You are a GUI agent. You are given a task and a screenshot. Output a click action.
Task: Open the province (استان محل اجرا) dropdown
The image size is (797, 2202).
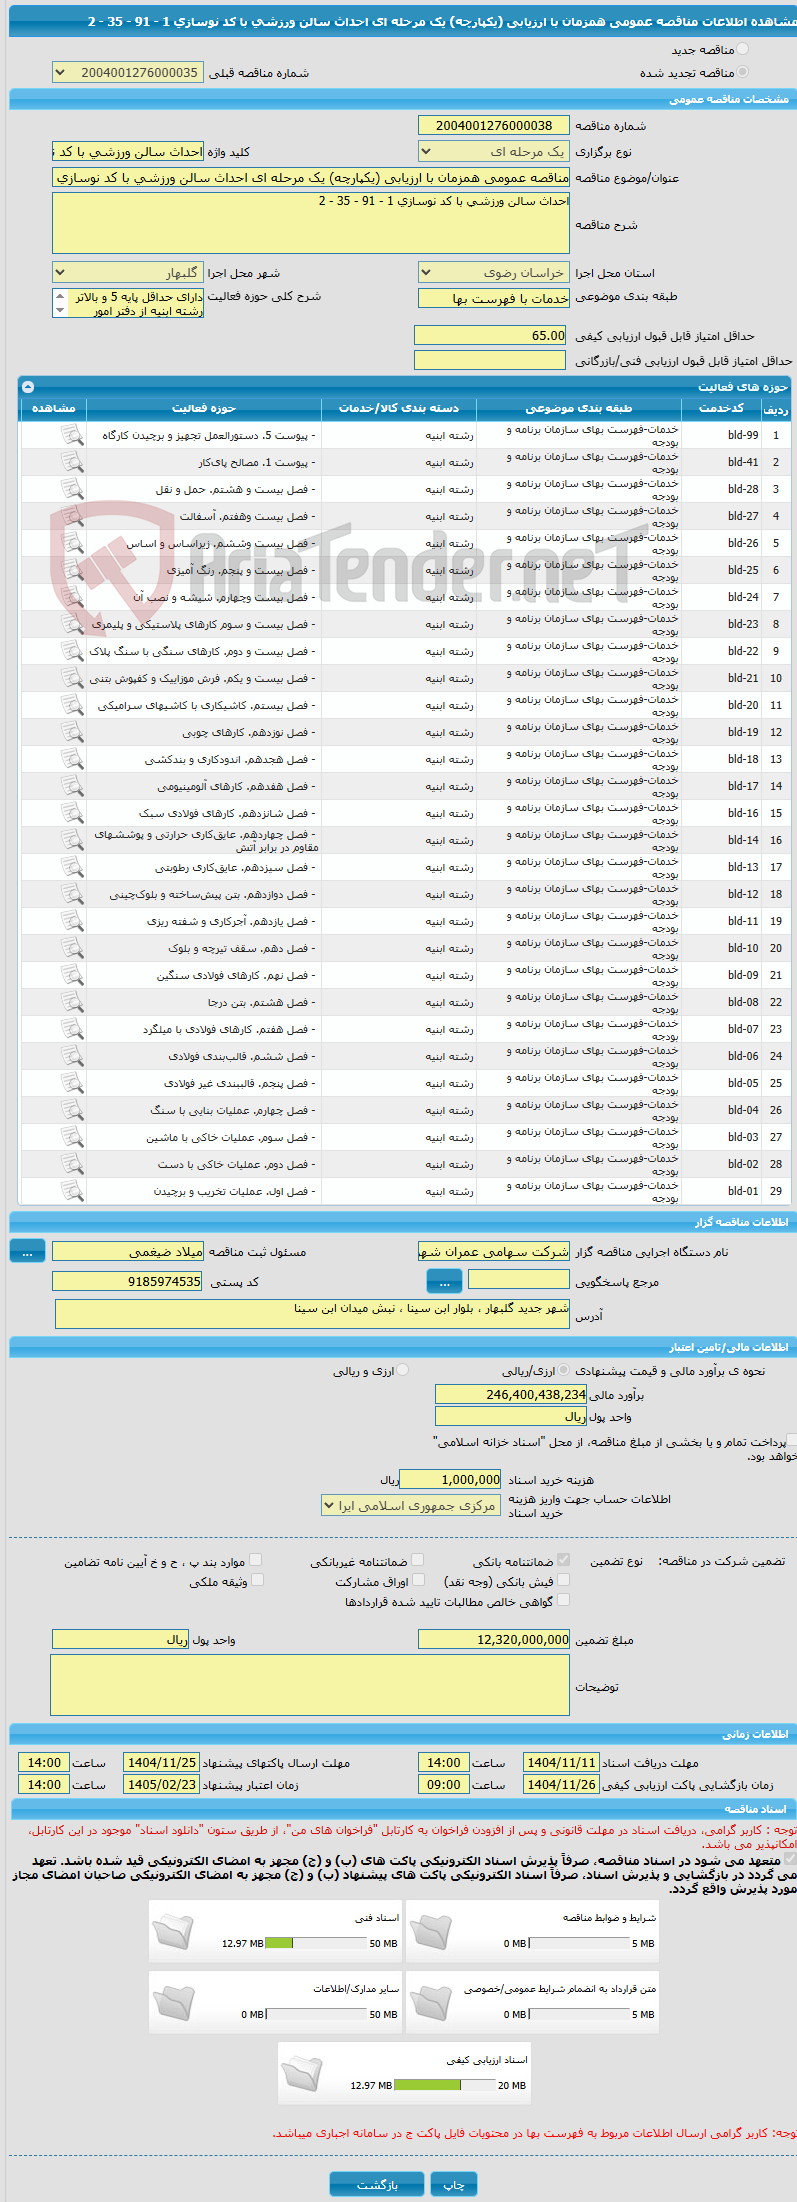(x=494, y=273)
